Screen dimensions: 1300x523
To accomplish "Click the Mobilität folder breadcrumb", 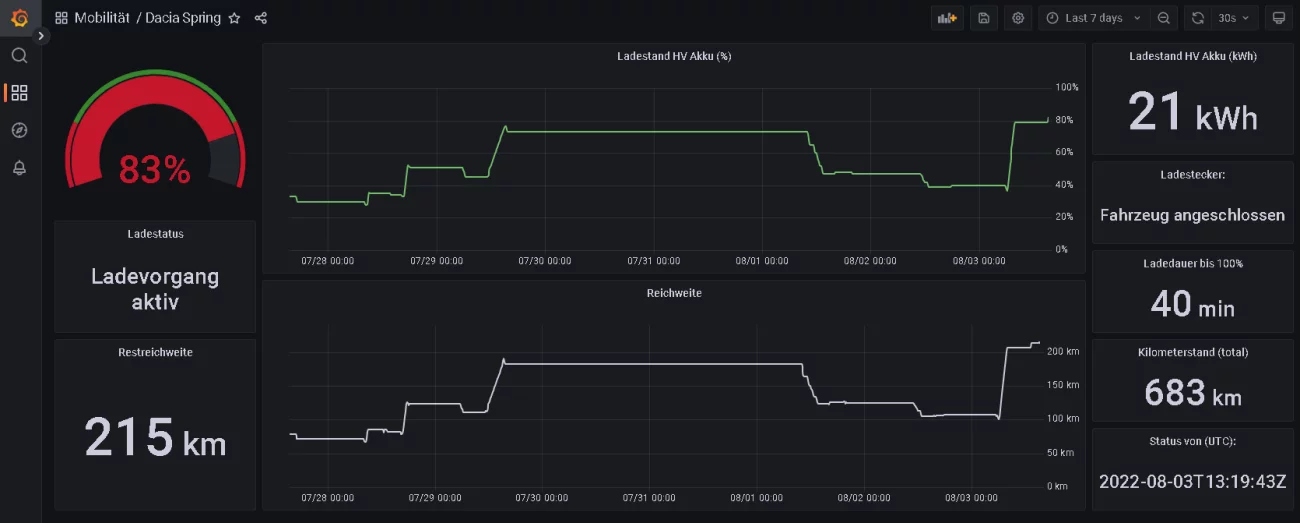I will [102, 18].
